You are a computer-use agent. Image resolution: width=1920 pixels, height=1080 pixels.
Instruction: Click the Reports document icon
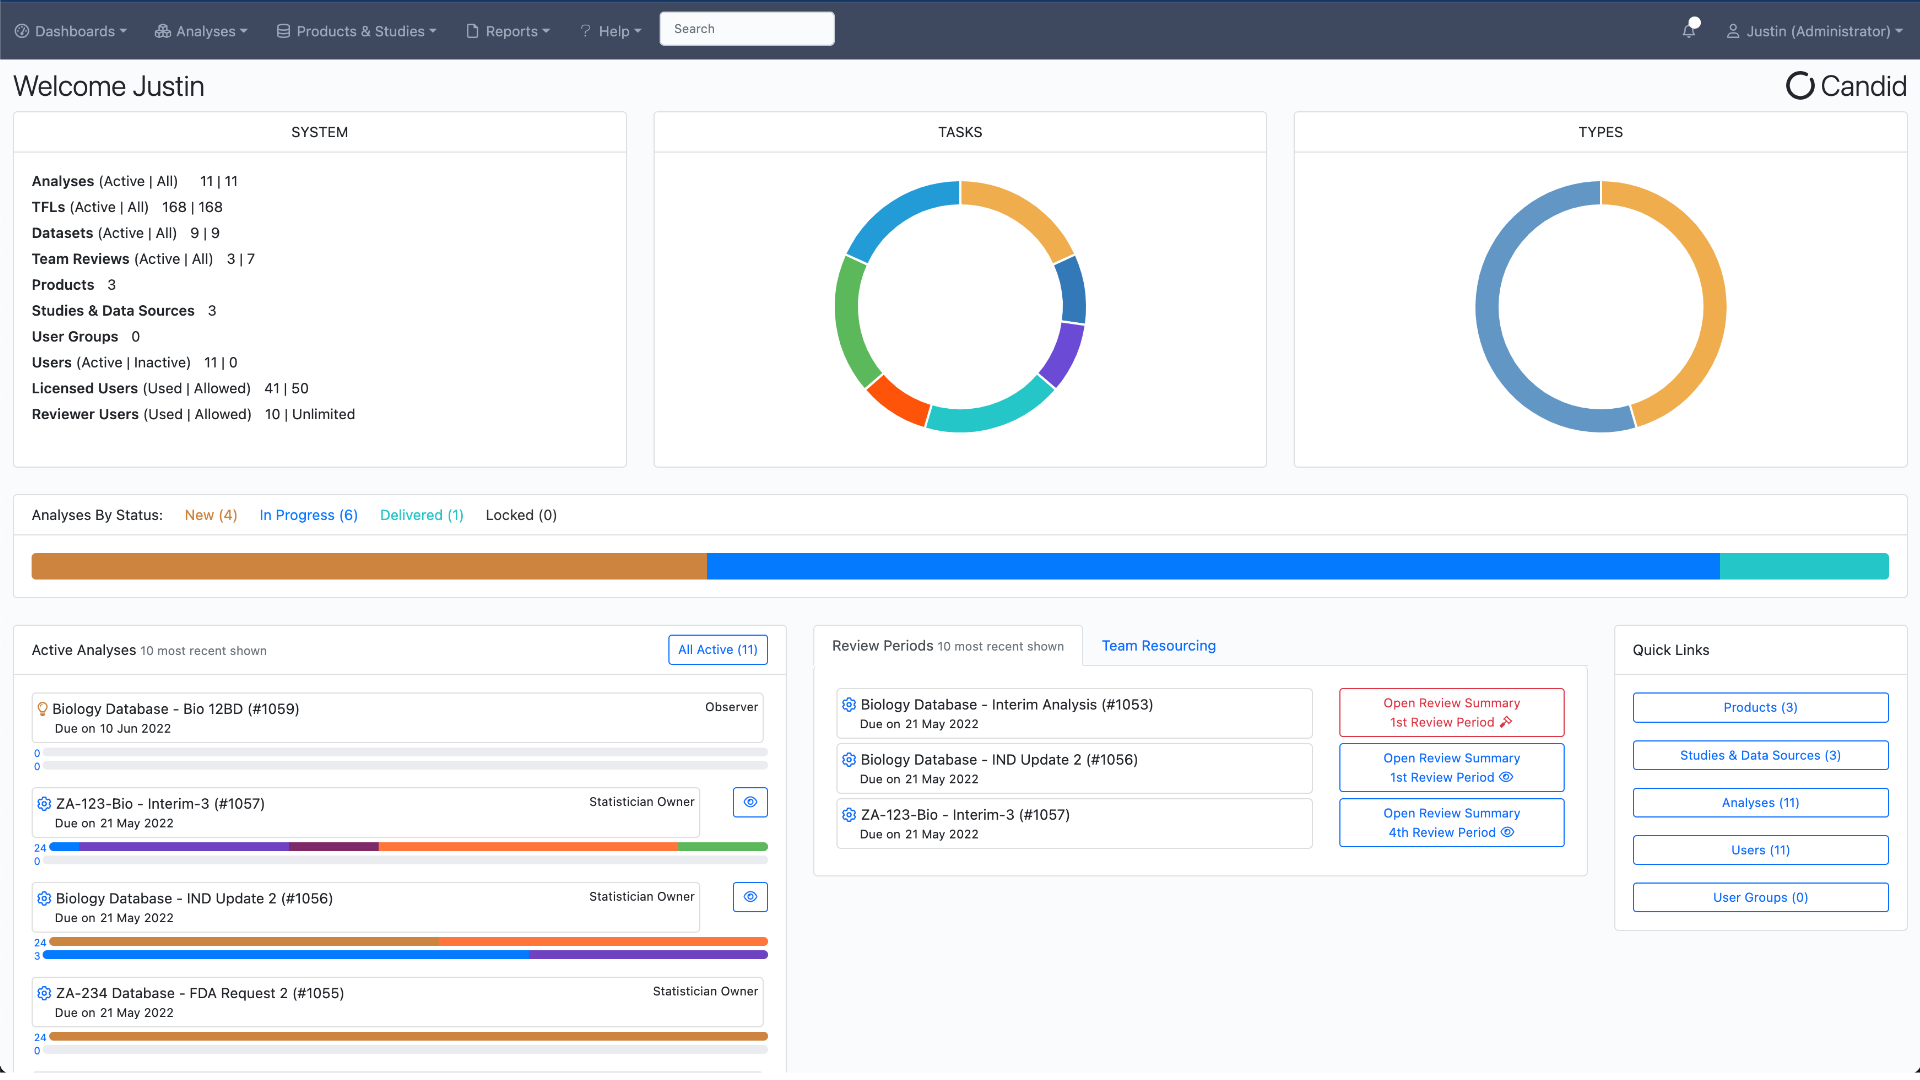point(472,31)
